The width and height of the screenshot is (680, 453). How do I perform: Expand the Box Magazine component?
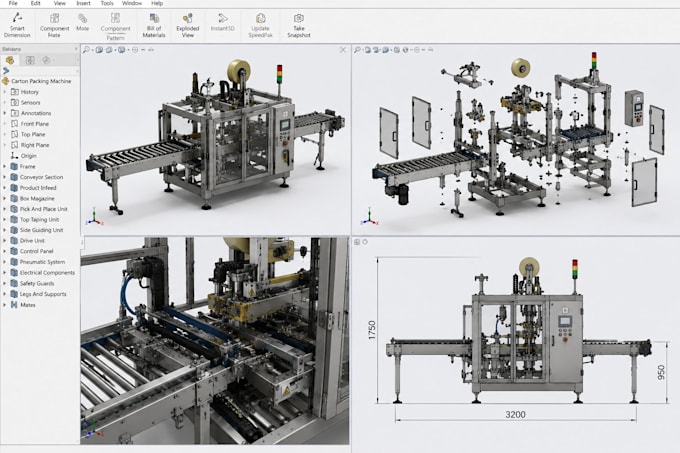coord(5,198)
